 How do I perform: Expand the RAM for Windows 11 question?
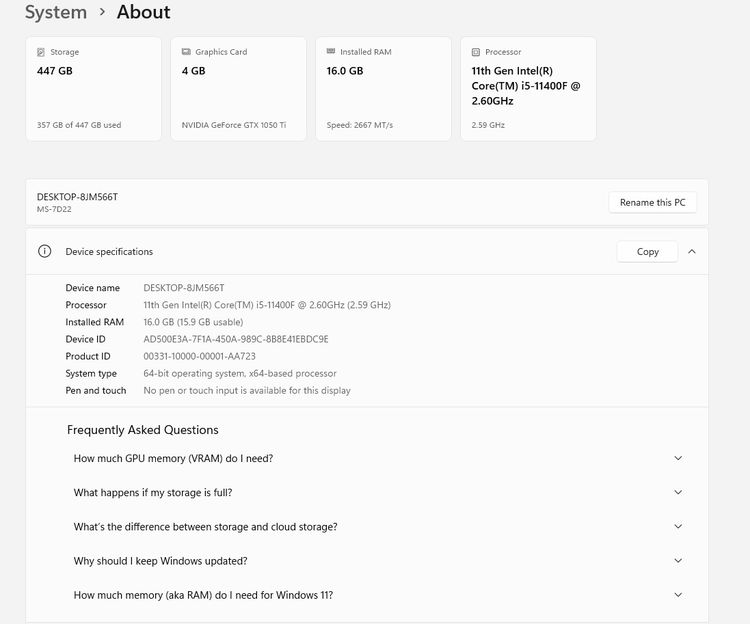tap(678, 595)
